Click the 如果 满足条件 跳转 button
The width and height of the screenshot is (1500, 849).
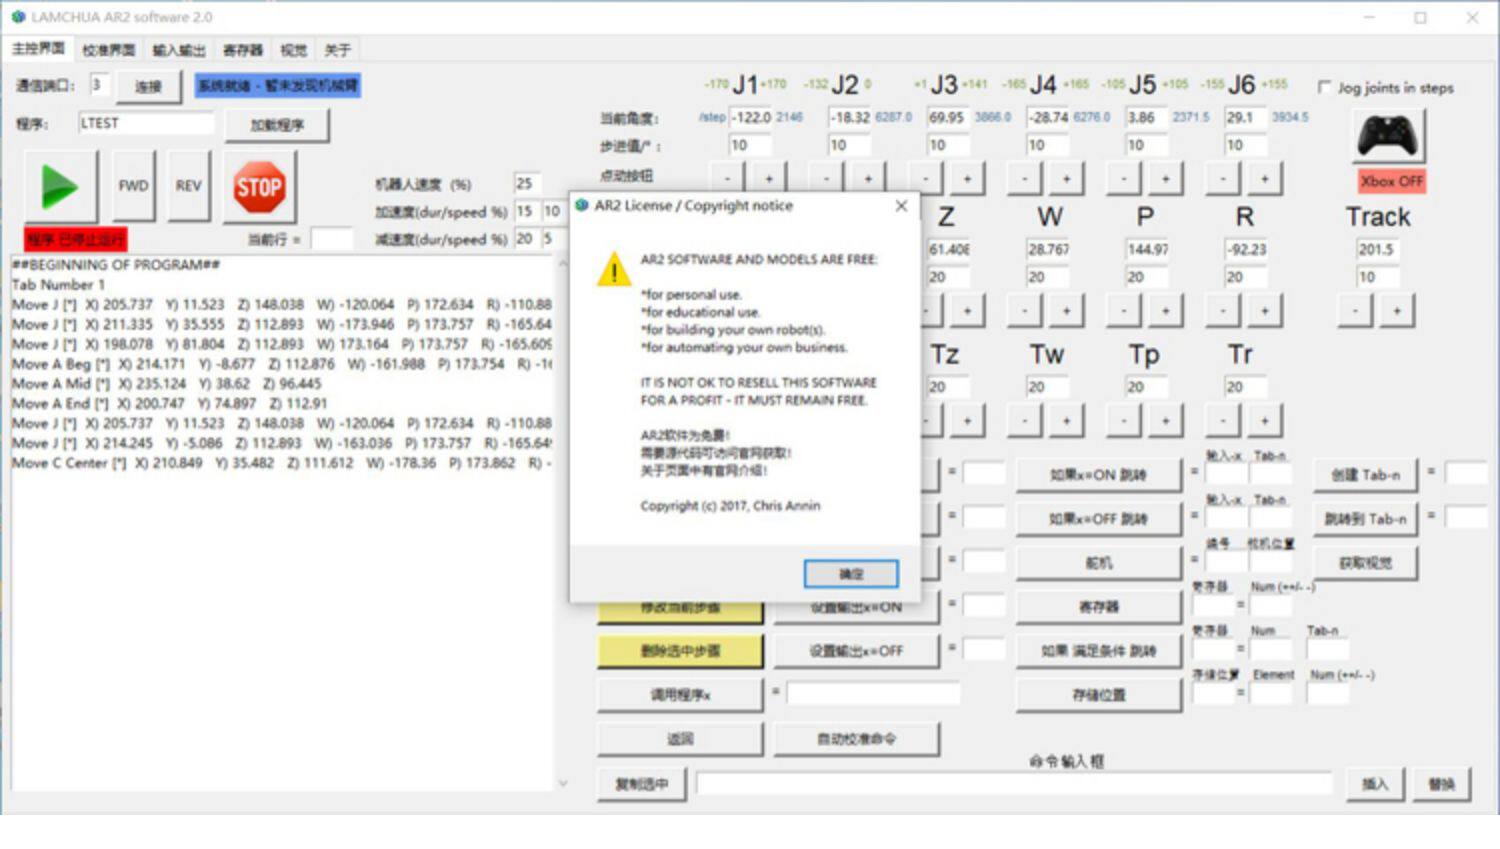pos(1098,651)
